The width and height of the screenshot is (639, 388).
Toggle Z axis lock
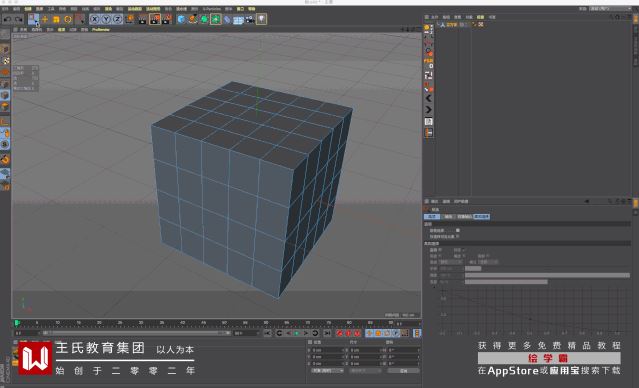click(117, 19)
